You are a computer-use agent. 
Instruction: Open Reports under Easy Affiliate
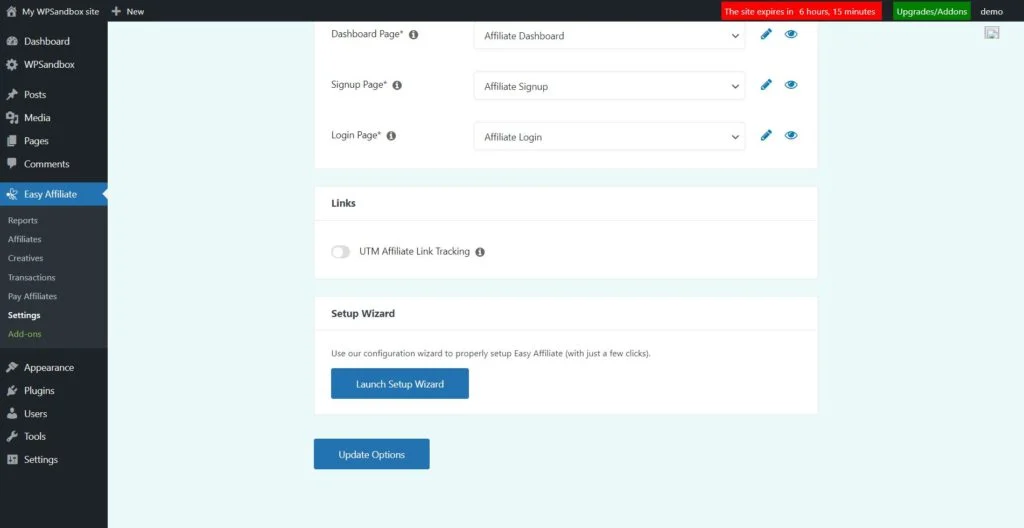(x=23, y=221)
